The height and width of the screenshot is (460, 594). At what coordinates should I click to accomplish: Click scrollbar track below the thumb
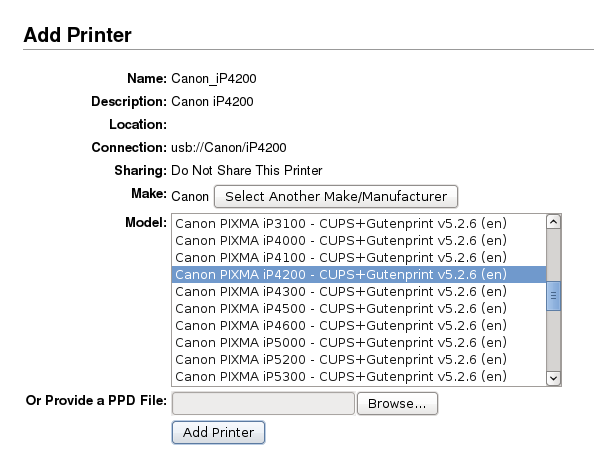(x=553, y=341)
